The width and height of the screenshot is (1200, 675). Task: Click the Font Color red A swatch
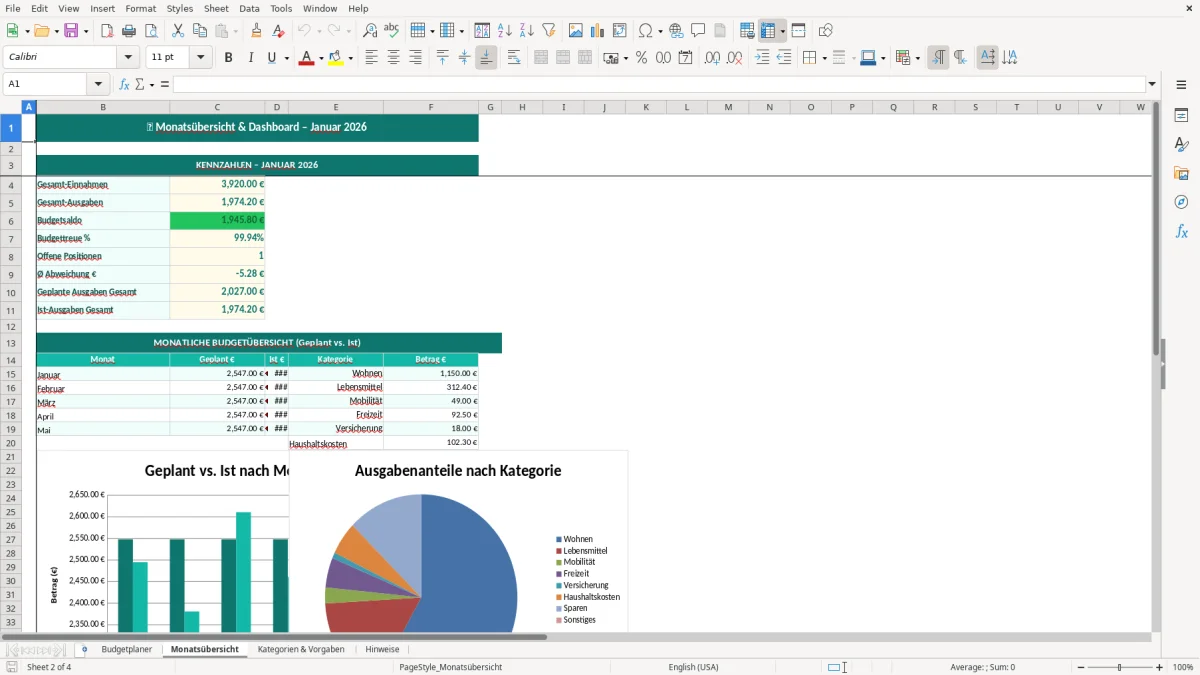(305, 58)
